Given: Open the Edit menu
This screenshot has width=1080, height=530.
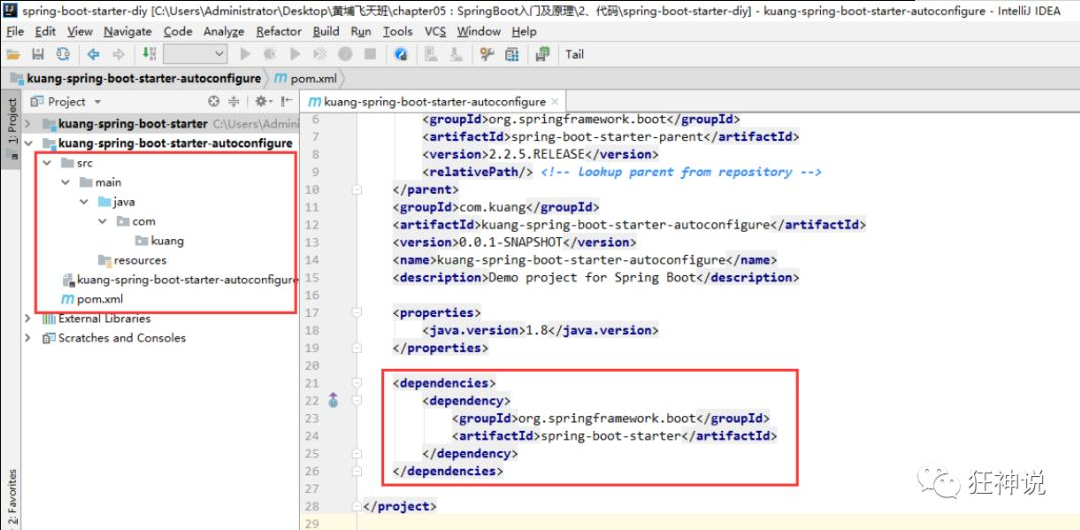Looking at the screenshot, I should pyautogui.click(x=45, y=32).
